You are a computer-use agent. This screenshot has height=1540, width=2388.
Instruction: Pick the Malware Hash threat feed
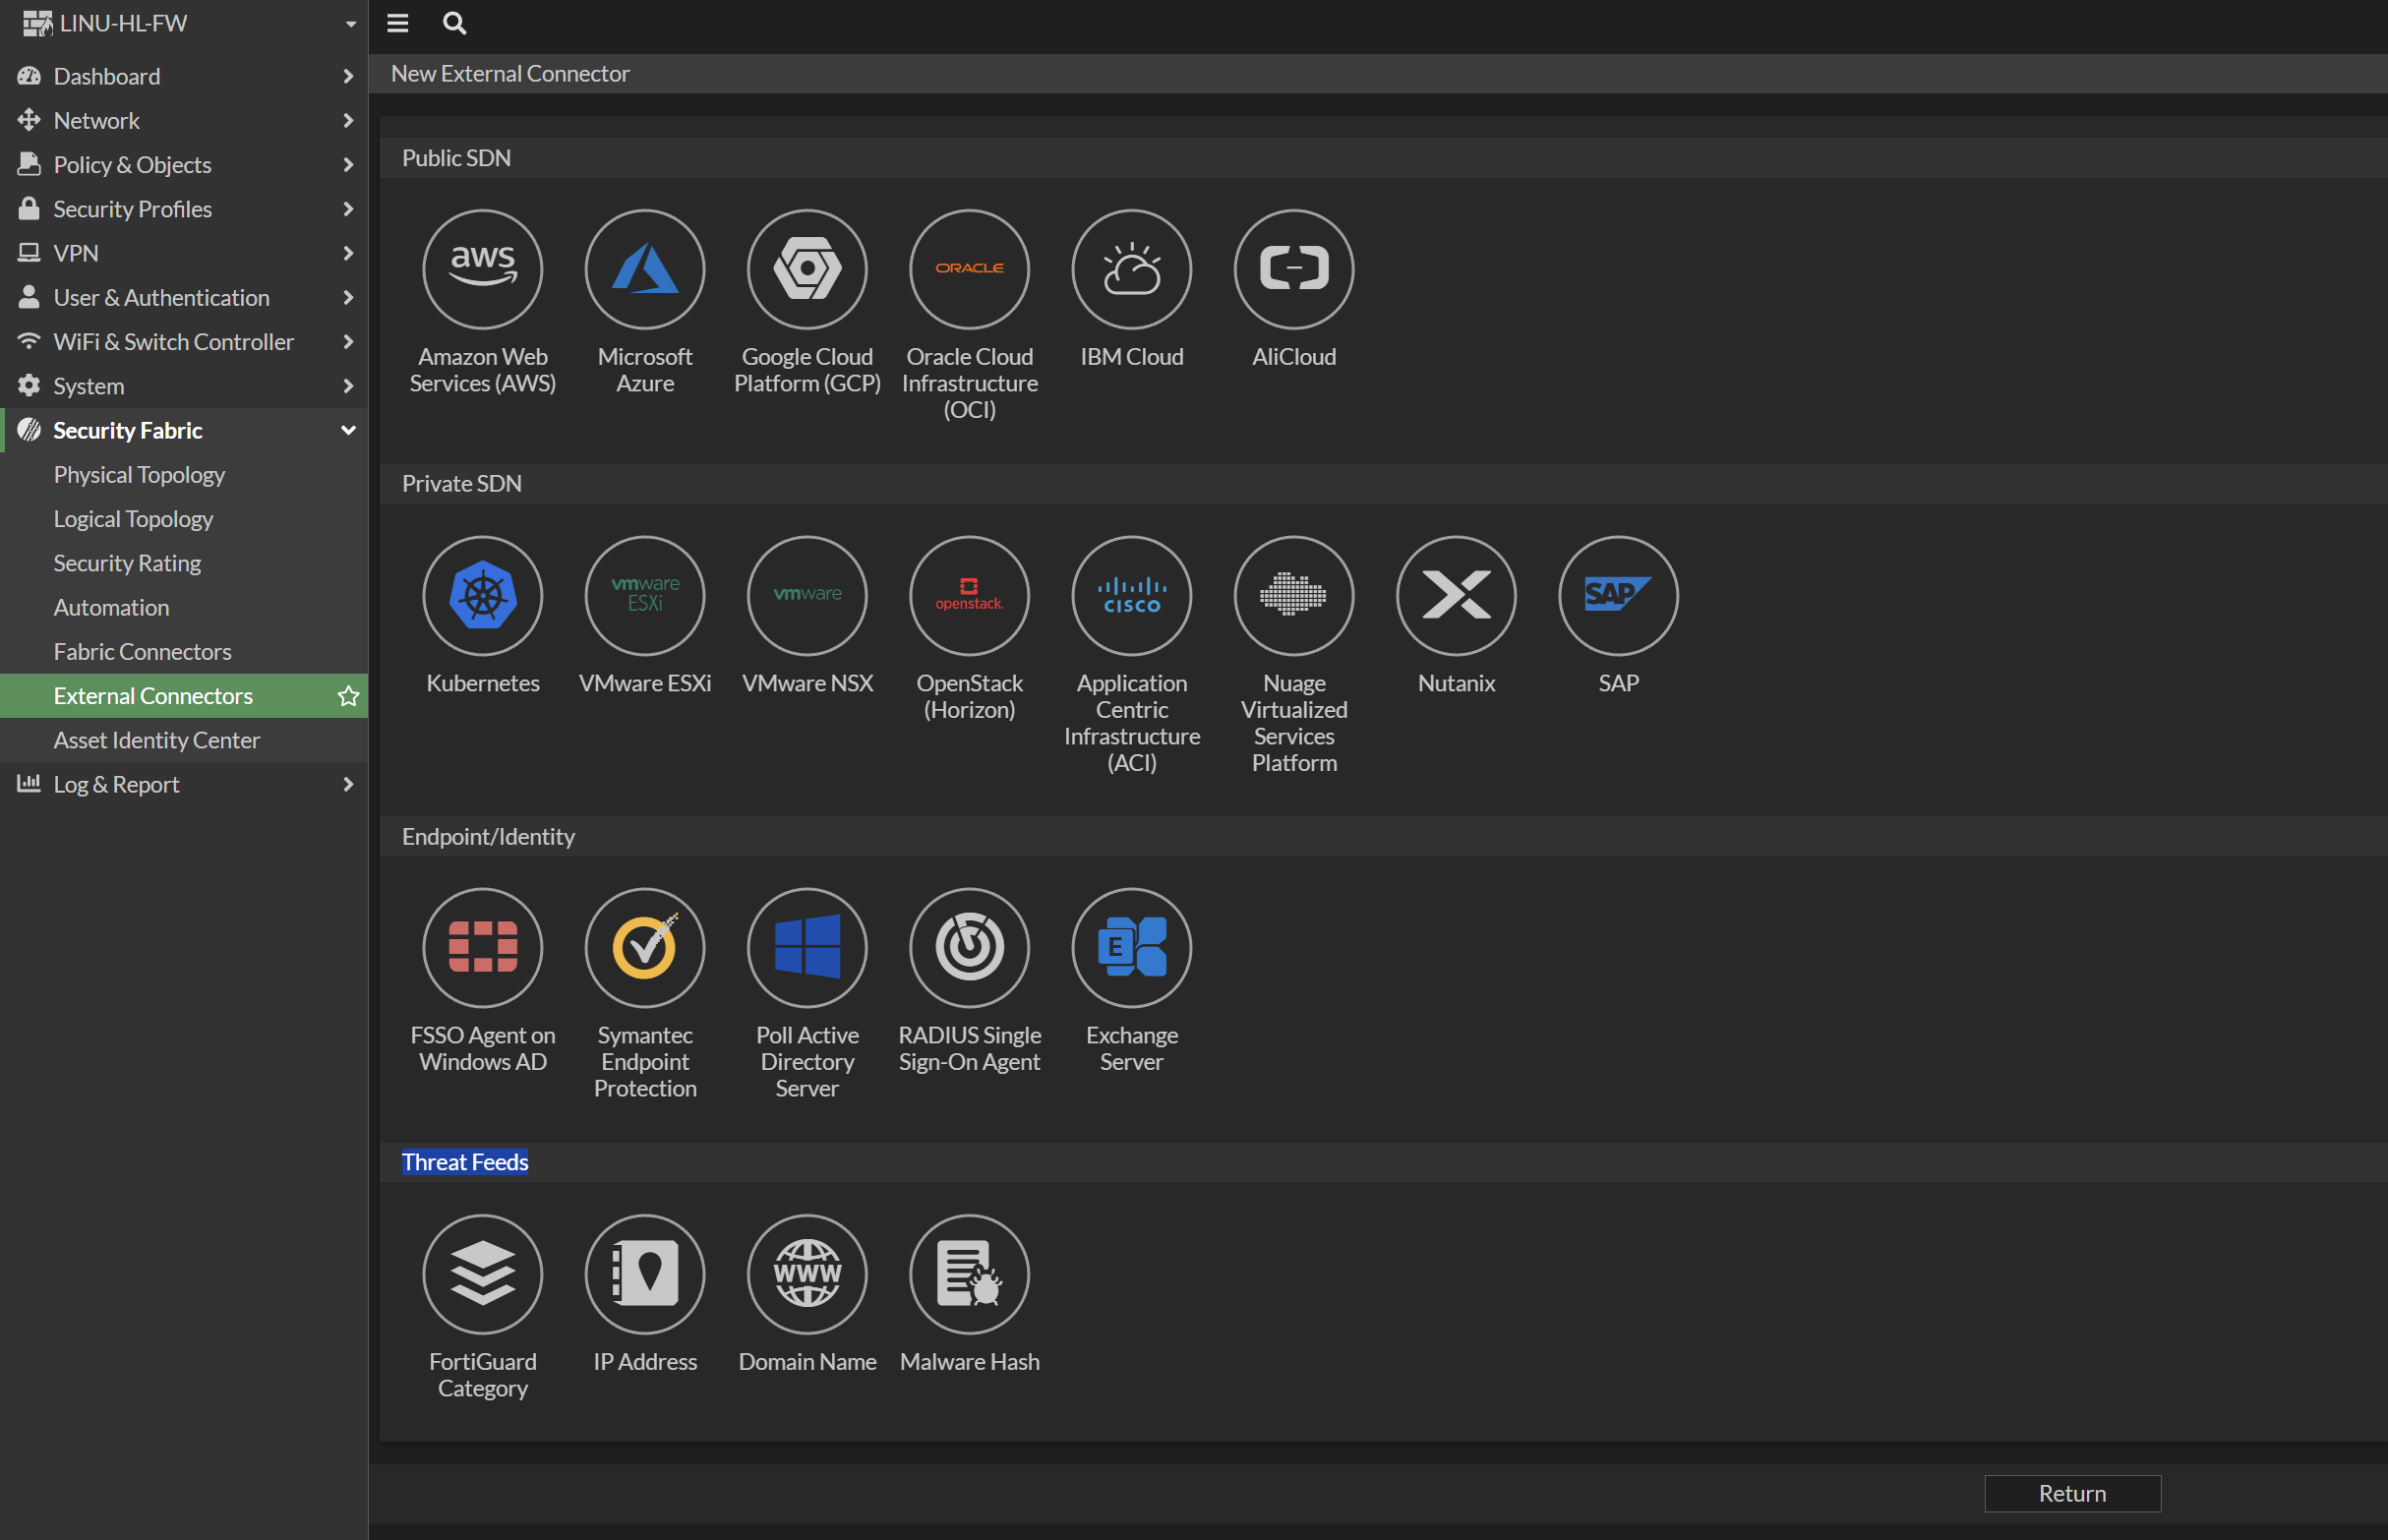click(969, 1274)
